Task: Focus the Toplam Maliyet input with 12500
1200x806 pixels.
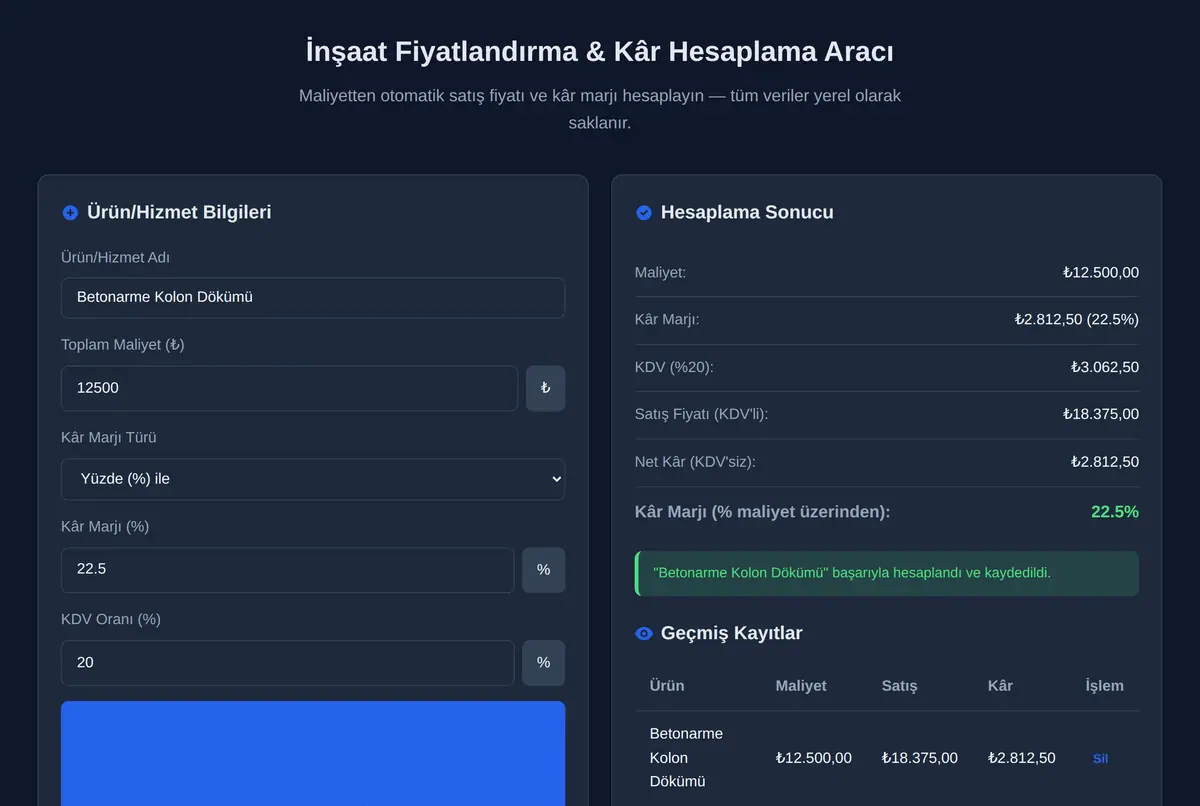Action: pos(289,388)
